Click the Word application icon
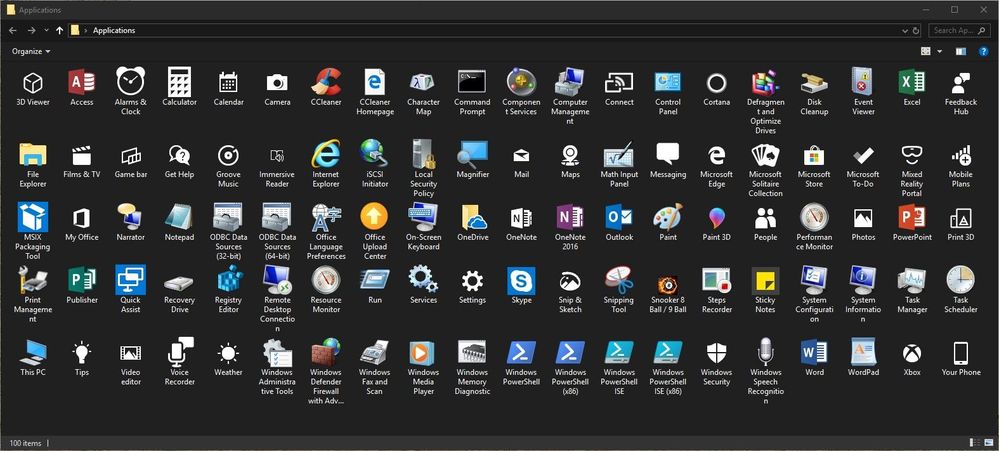 (x=814, y=352)
